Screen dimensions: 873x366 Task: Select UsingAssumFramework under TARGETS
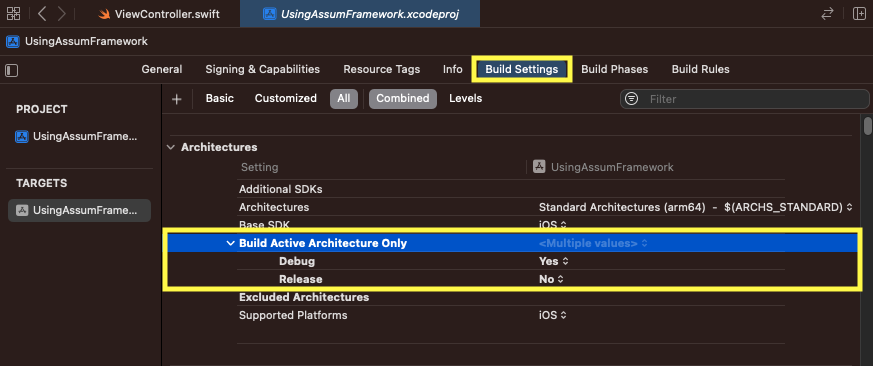click(x=79, y=211)
